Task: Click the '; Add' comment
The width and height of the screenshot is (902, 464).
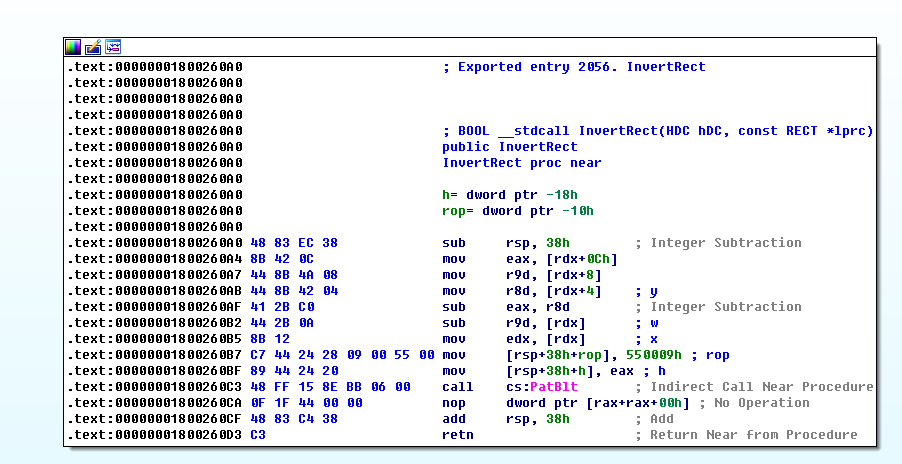Action: click(x=655, y=419)
